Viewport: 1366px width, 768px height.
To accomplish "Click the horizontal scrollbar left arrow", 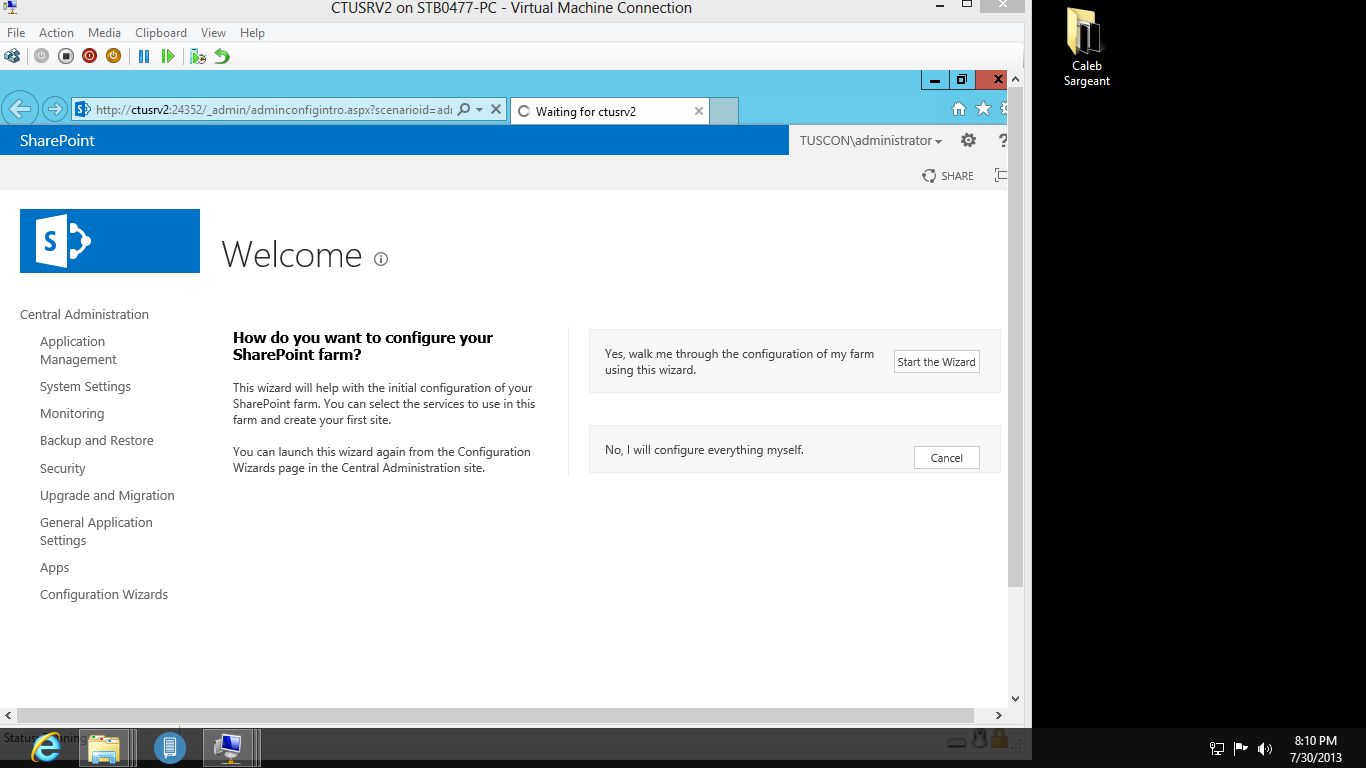I will coord(8,715).
